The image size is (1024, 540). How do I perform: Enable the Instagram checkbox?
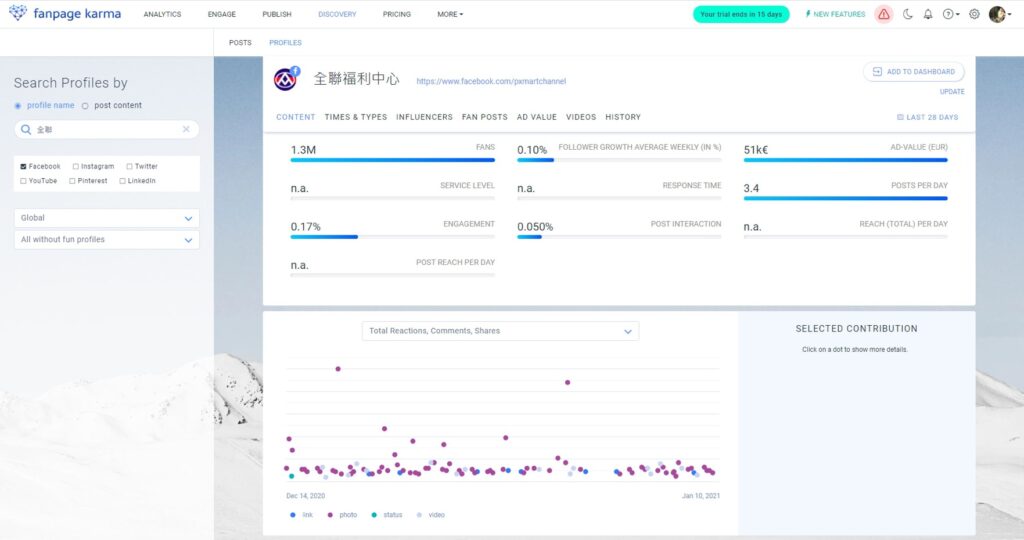pos(76,166)
